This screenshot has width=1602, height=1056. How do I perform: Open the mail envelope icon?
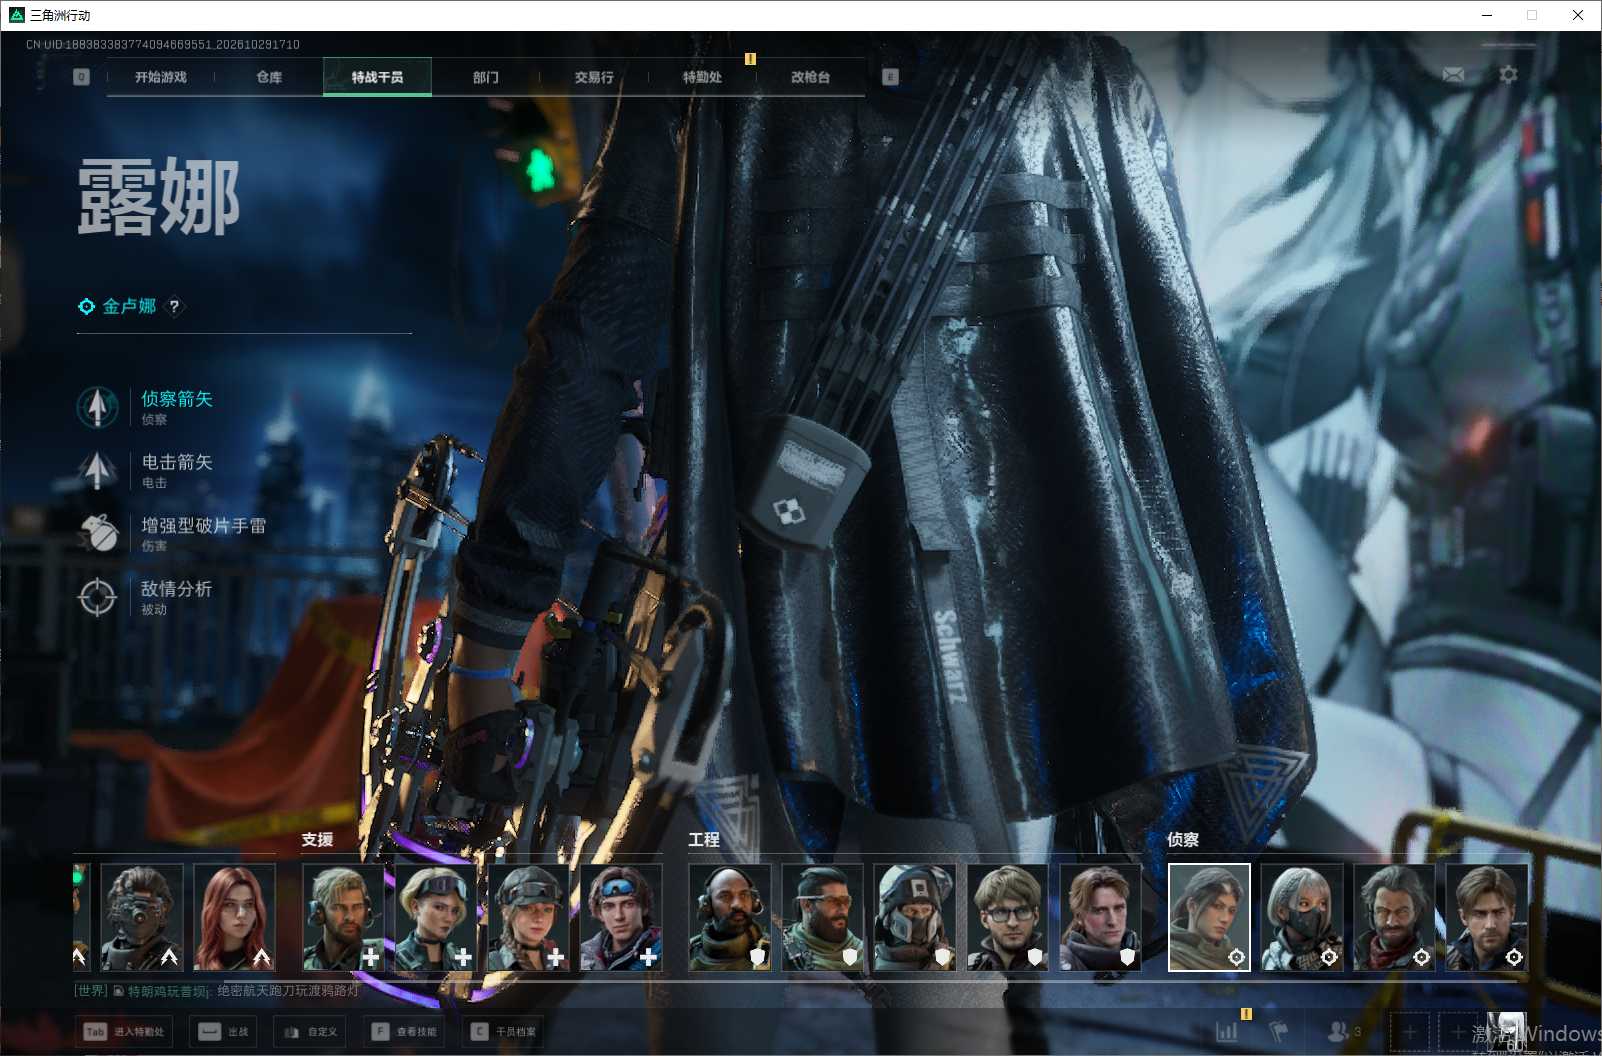(x=1454, y=75)
